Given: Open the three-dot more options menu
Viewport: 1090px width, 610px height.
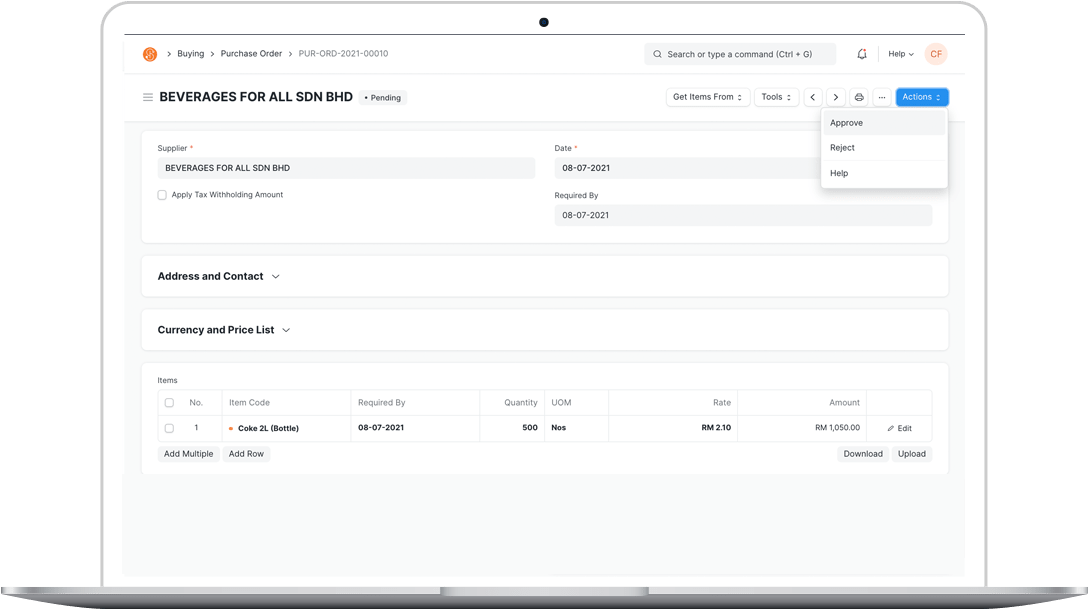Looking at the screenshot, I should click(x=882, y=98).
